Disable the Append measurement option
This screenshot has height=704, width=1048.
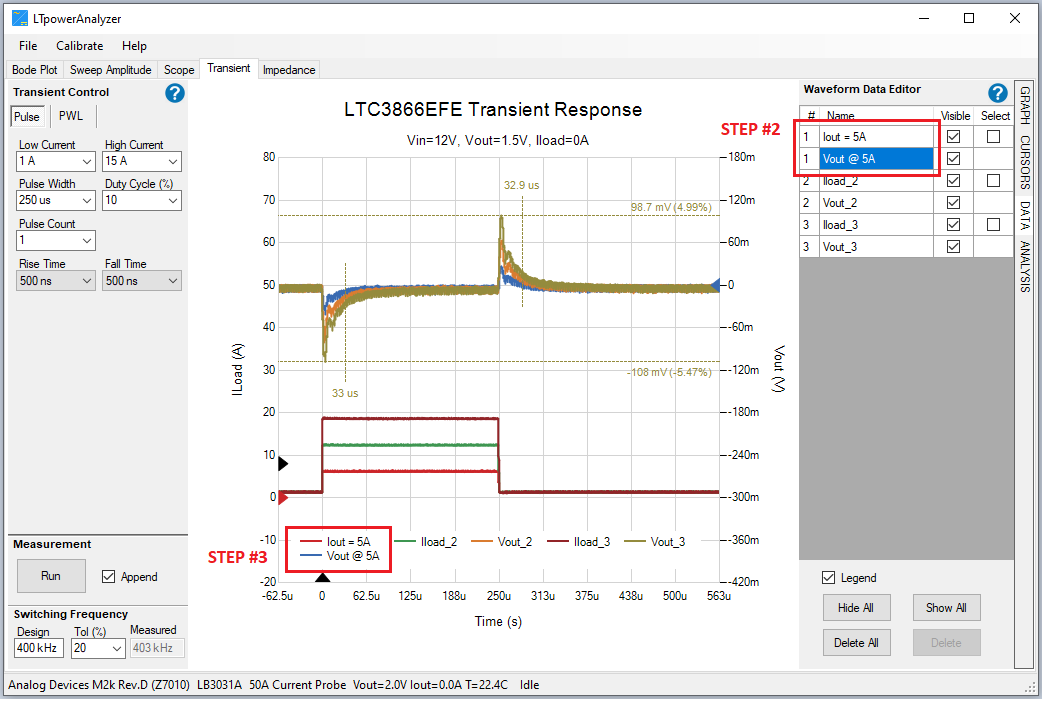(108, 576)
